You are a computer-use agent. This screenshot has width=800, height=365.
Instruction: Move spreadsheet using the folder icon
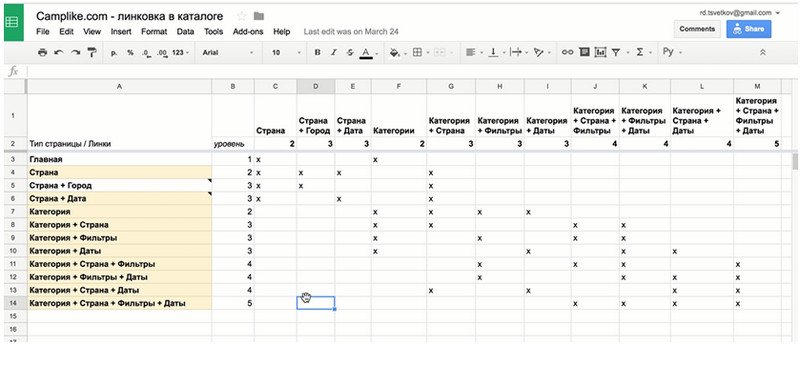coord(259,16)
